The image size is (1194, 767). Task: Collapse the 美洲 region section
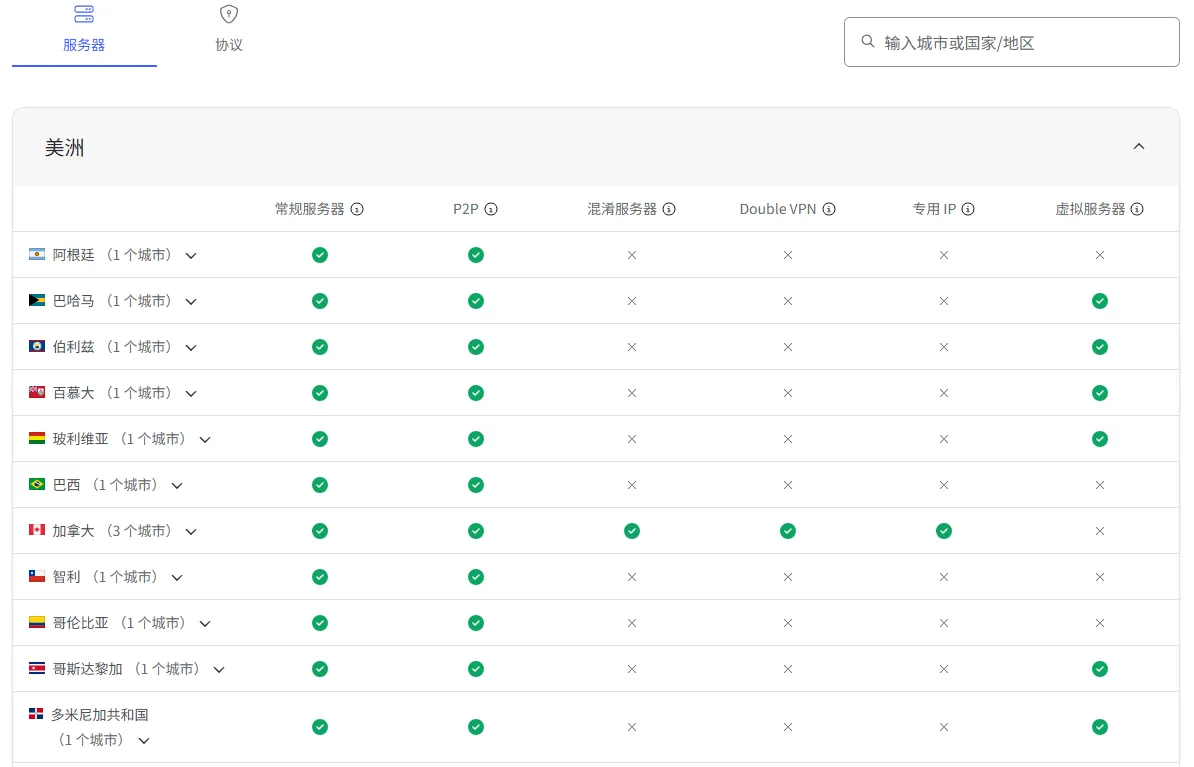click(x=1138, y=147)
